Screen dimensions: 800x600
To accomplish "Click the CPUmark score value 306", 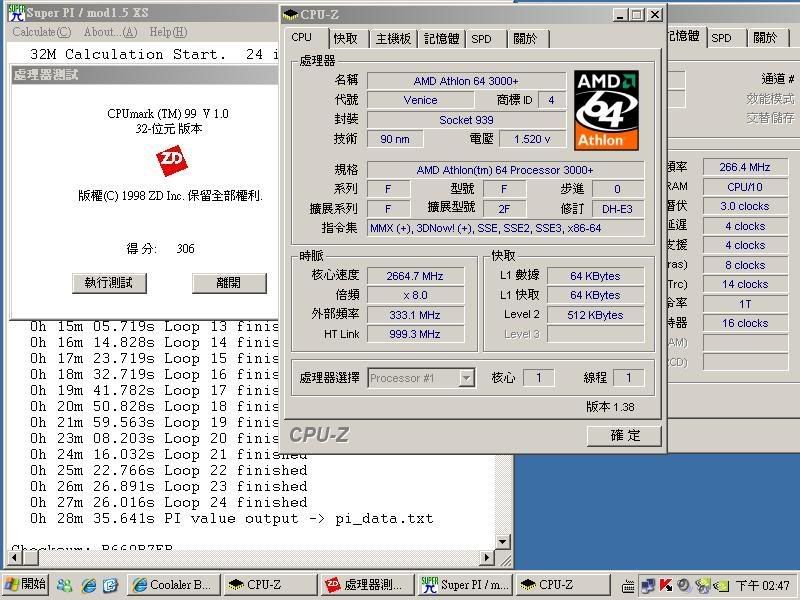I will click(x=186, y=248).
